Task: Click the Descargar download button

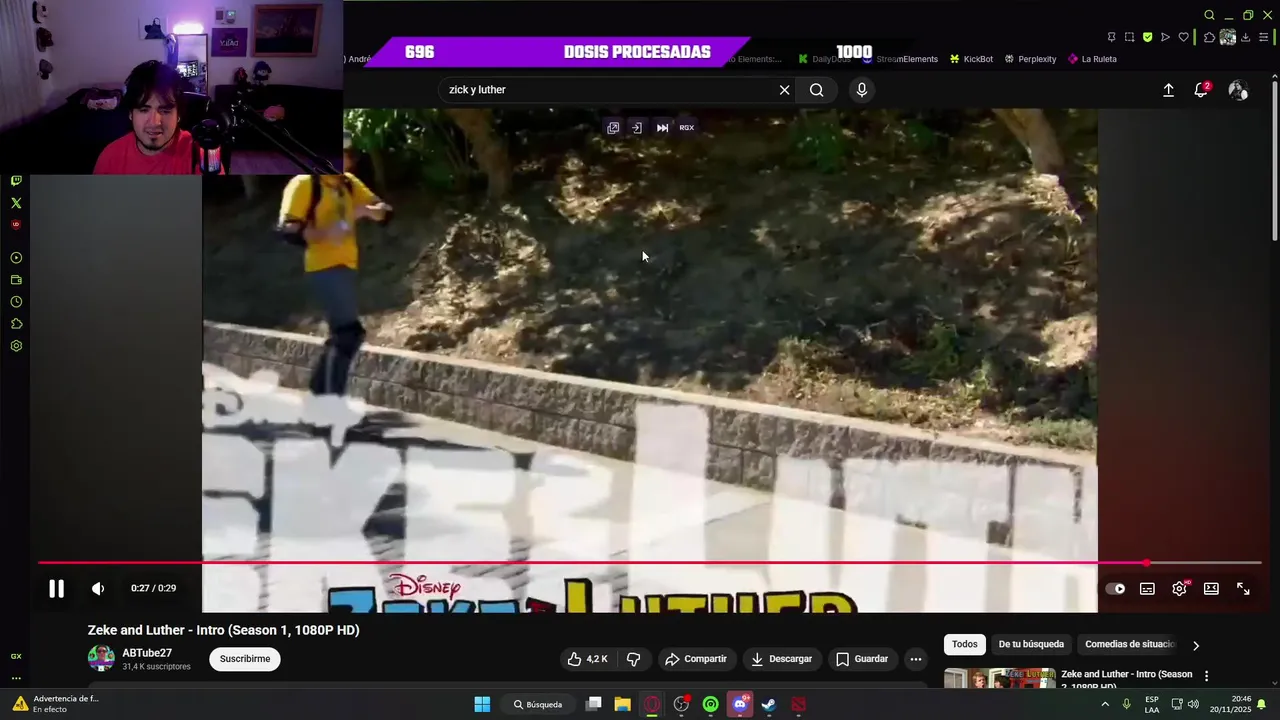Action: pyautogui.click(x=782, y=659)
